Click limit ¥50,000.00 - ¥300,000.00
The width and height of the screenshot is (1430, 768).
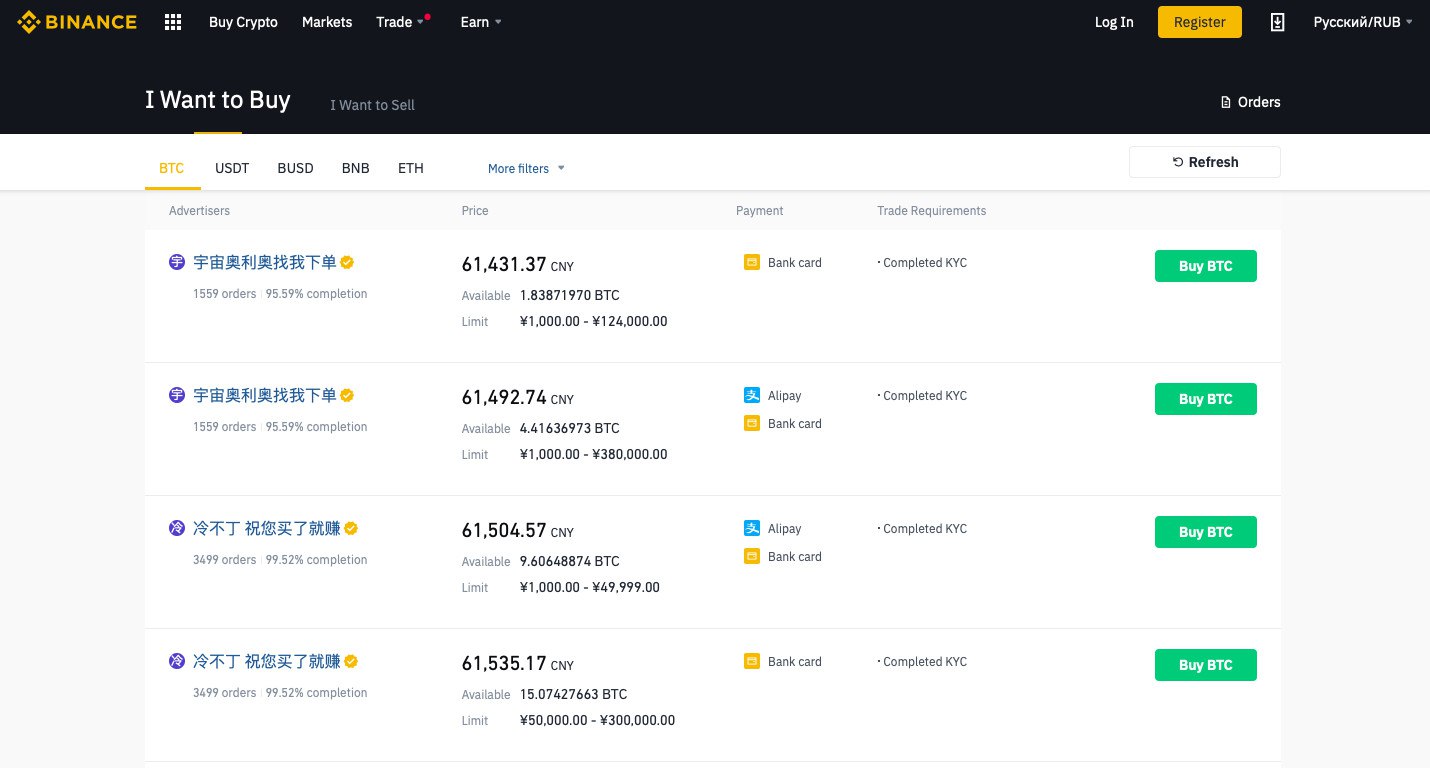click(598, 720)
